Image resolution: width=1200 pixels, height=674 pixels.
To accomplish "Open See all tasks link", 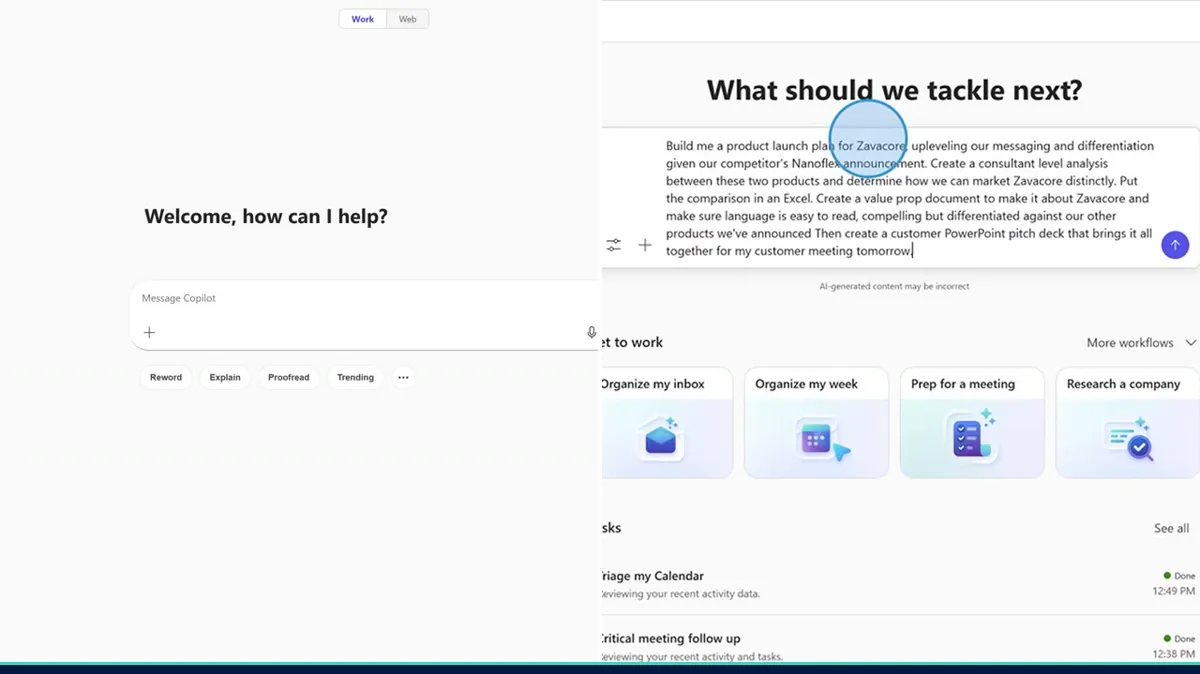I will click(x=1171, y=528).
